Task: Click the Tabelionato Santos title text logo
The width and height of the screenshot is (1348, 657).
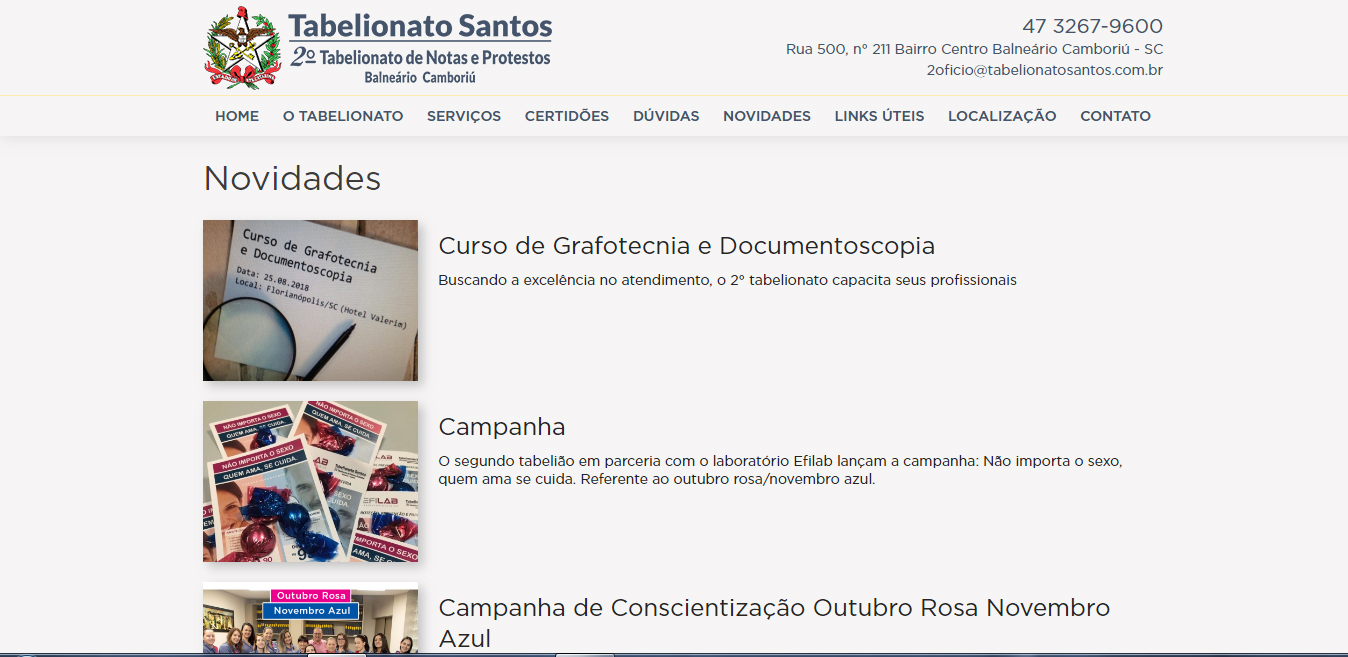Action: pyautogui.click(x=420, y=48)
